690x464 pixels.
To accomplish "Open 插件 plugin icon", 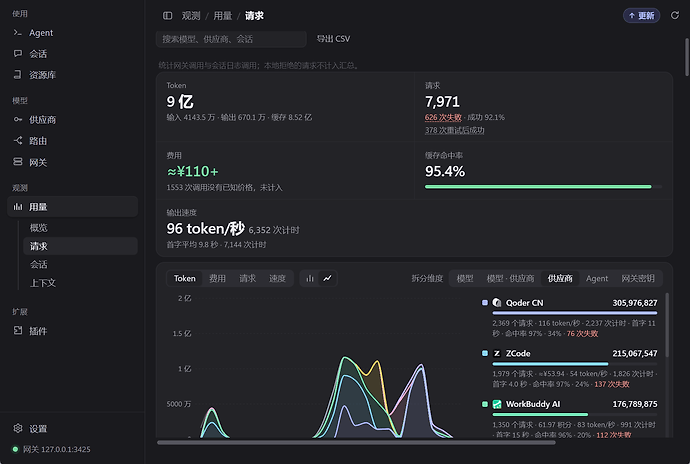I will coord(18,331).
